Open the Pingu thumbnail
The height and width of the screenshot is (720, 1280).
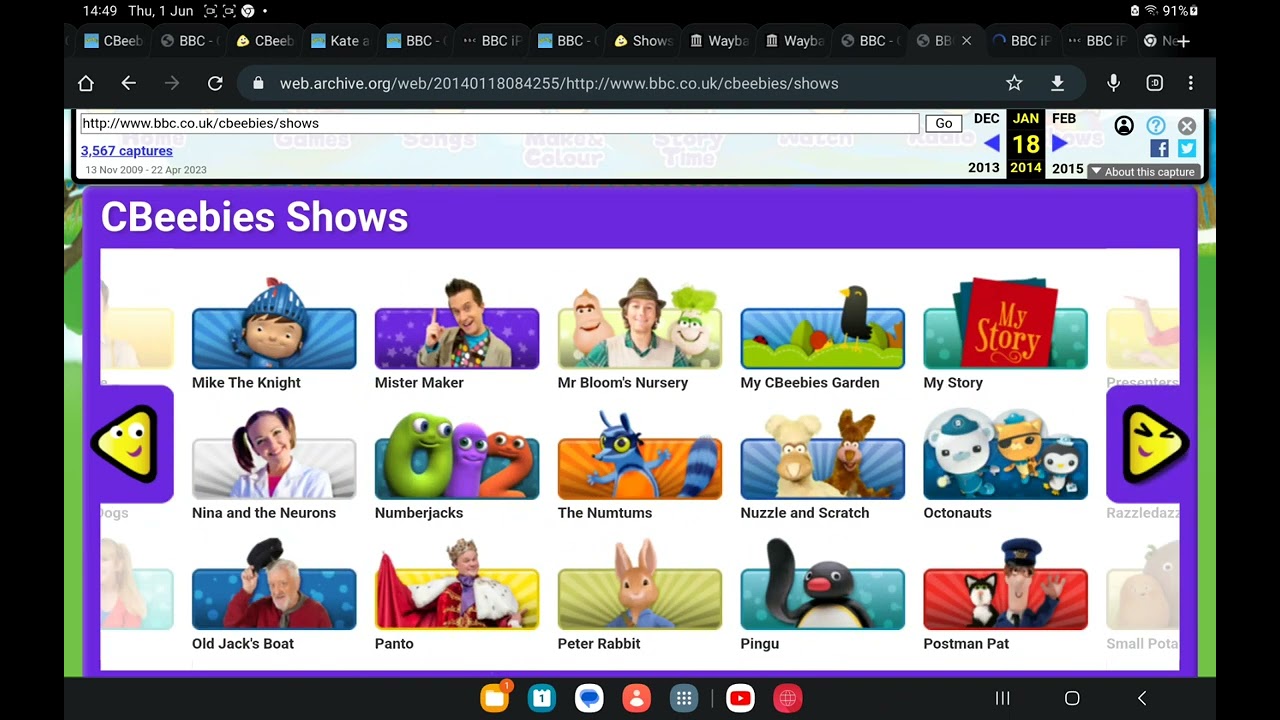pyautogui.click(x=822, y=585)
